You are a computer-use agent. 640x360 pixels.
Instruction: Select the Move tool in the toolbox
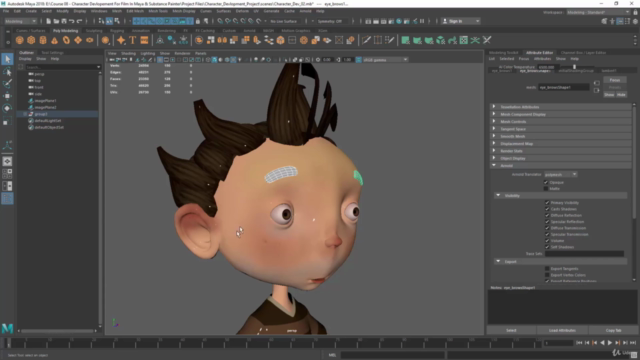[x=7, y=96]
